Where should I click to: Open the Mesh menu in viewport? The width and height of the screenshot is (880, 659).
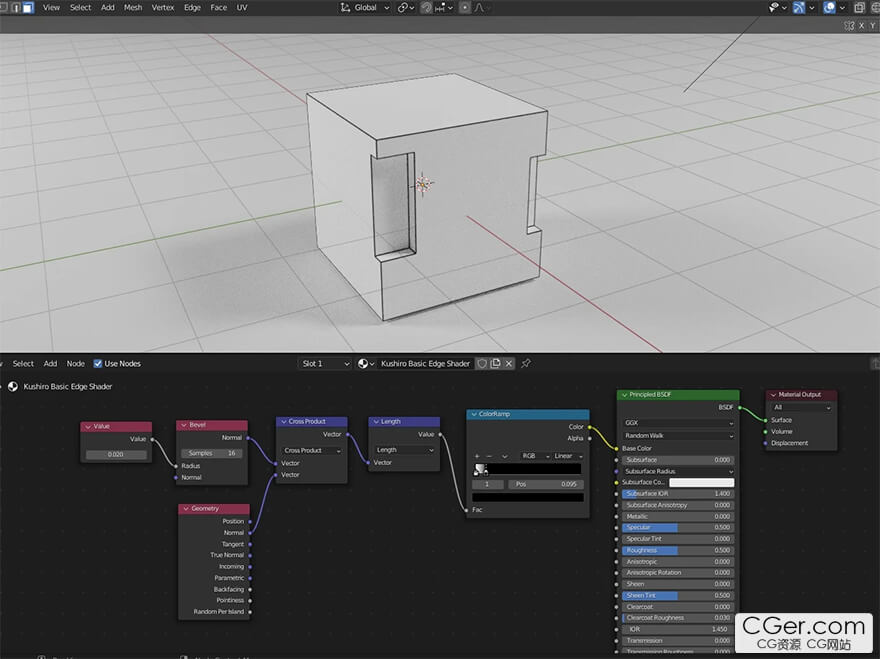133,7
